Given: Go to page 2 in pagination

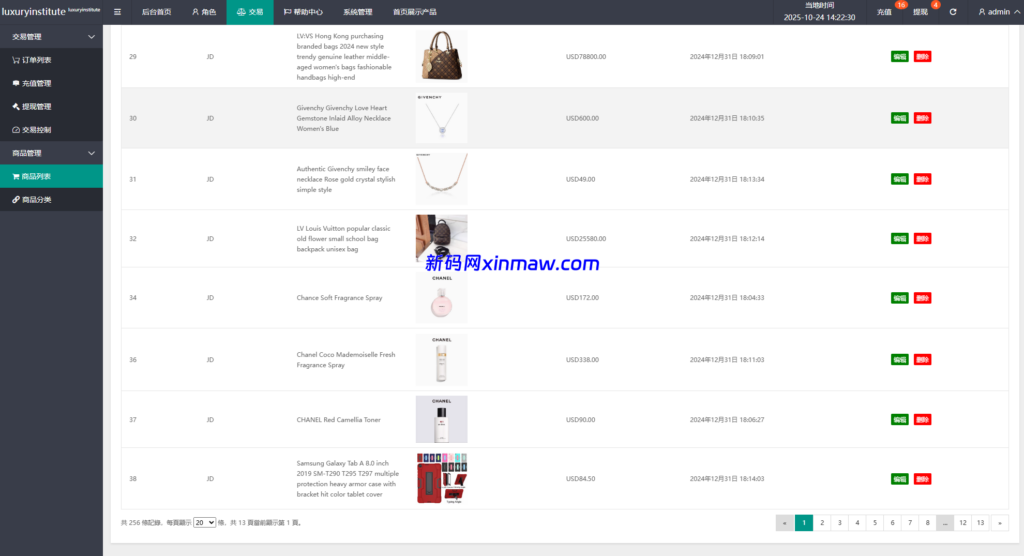Looking at the screenshot, I should pyautogui.click(x=821, y=522).
